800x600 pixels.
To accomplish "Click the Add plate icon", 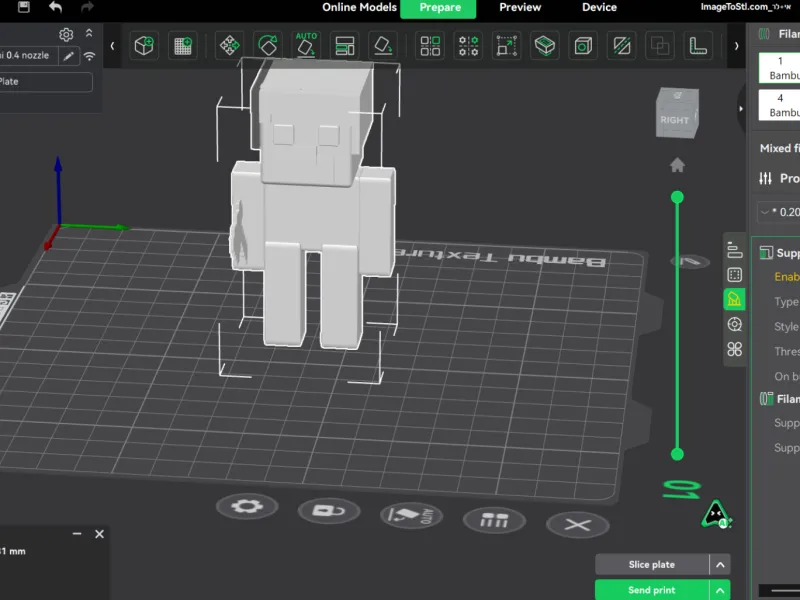I will 183,46.
